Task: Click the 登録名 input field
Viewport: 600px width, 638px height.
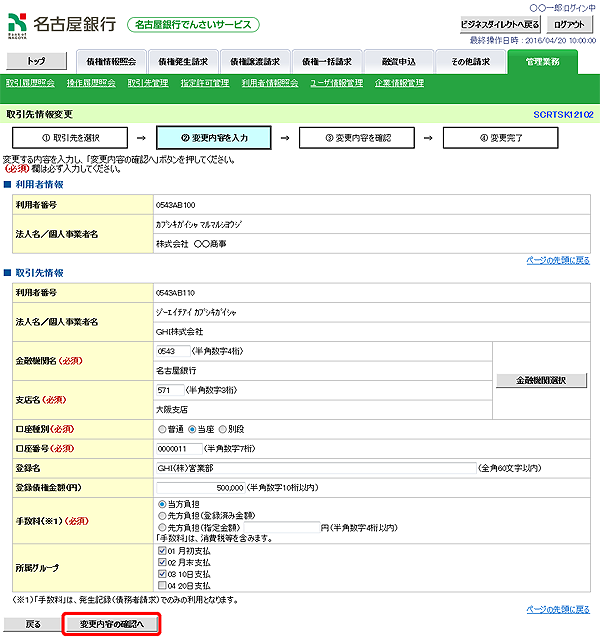Action: coord(316,468)
